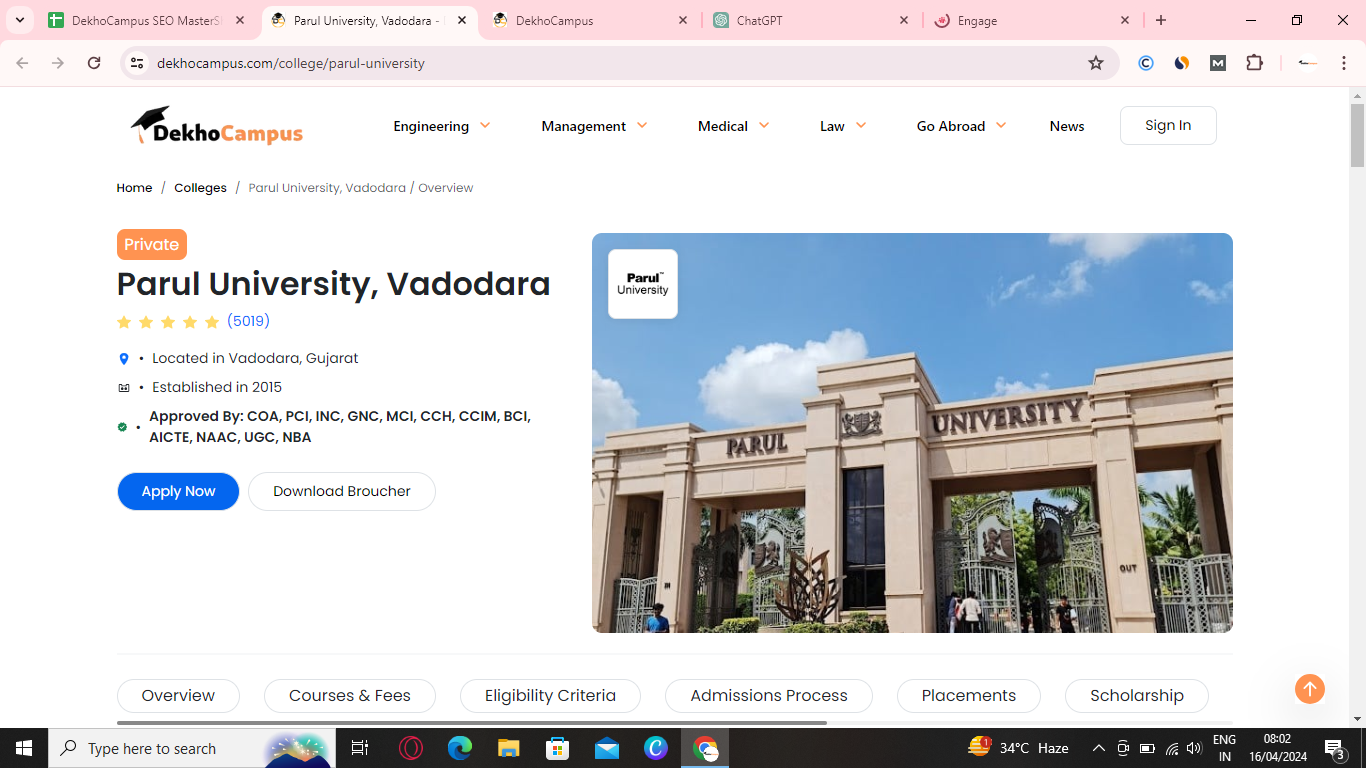
Task: Go back to the previous page
Action: [22, 63]
